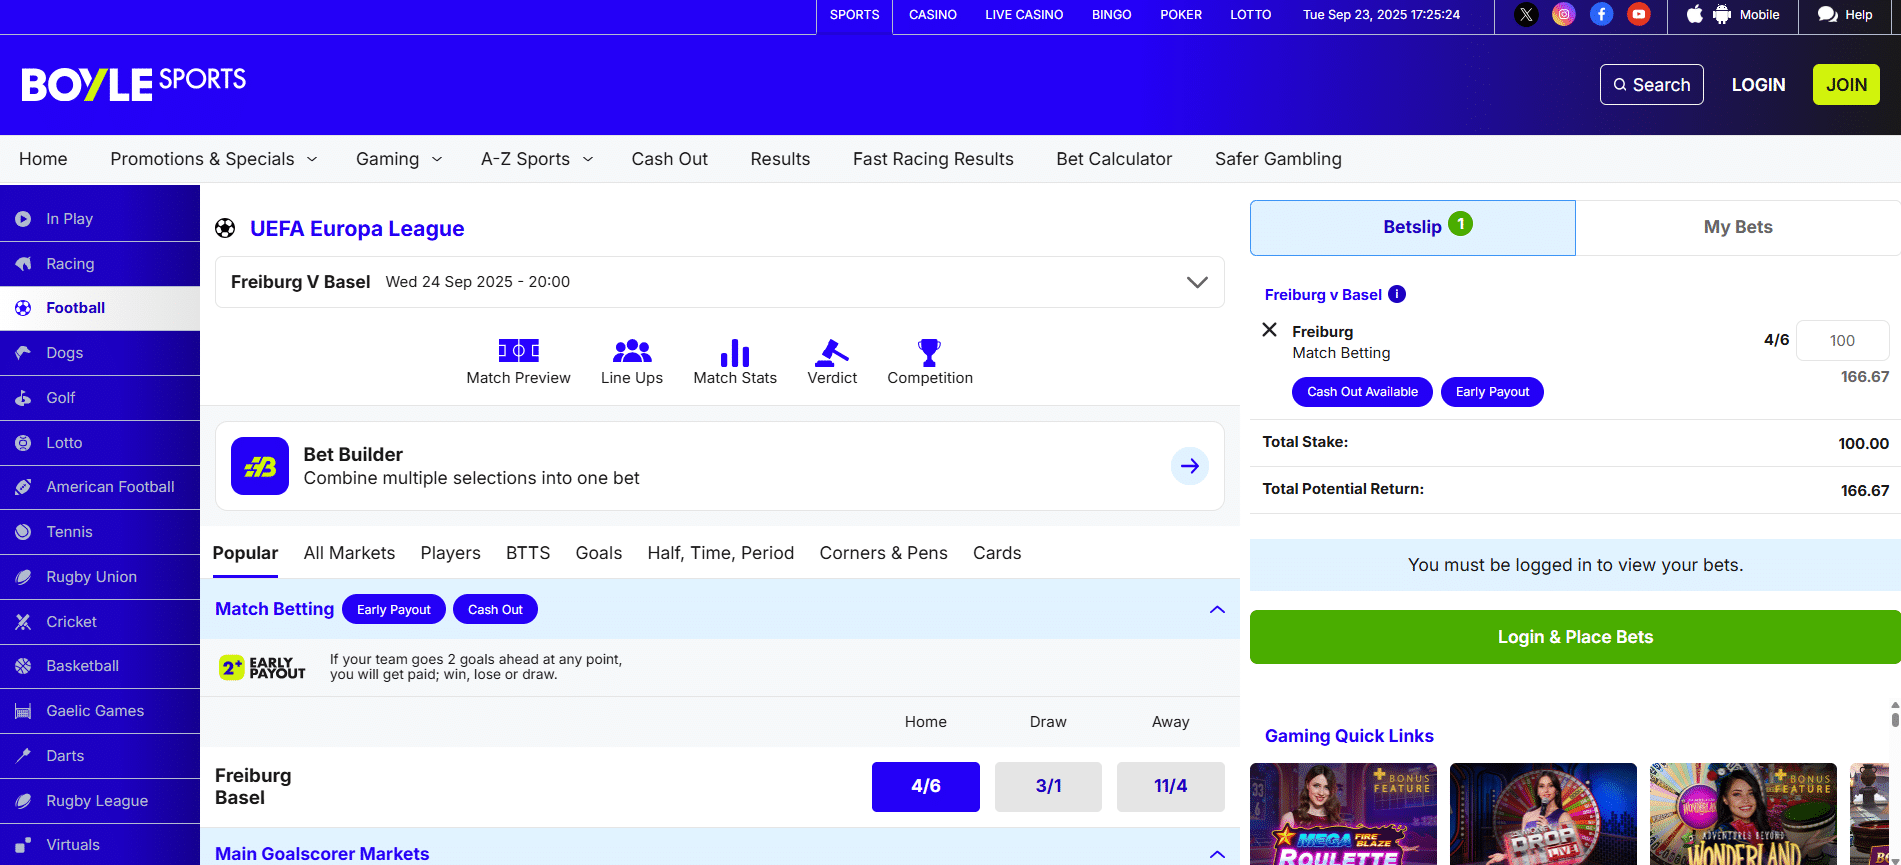The image size is (1901, 865).
Task: Click the Basketball sidebar icon
Action: [23, 666]
